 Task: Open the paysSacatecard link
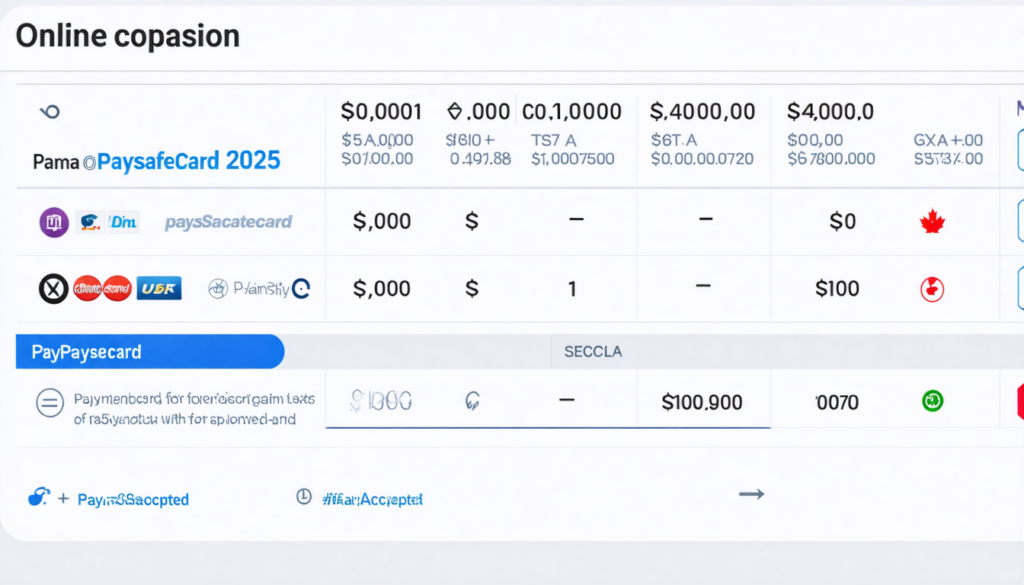(228, 222)
